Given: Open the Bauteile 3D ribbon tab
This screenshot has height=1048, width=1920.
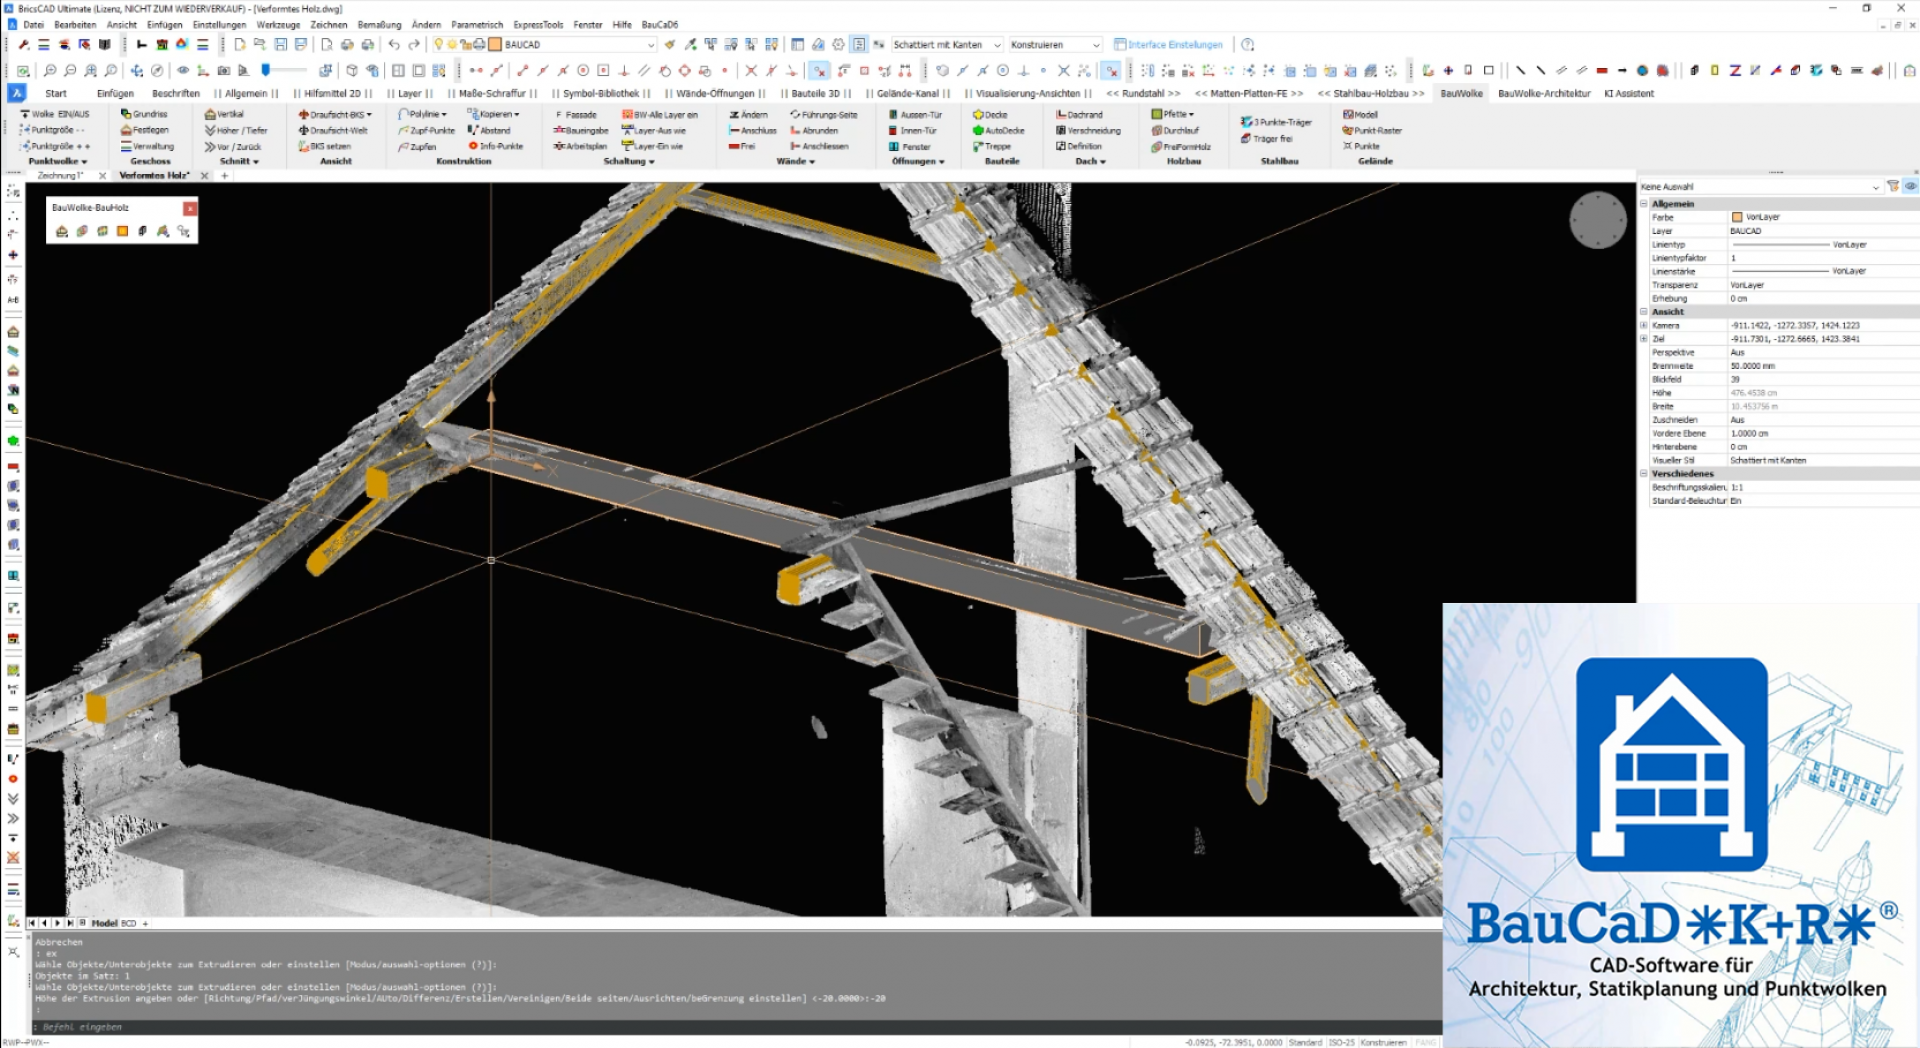Looking at the screenshot, I should coord(815,93).
